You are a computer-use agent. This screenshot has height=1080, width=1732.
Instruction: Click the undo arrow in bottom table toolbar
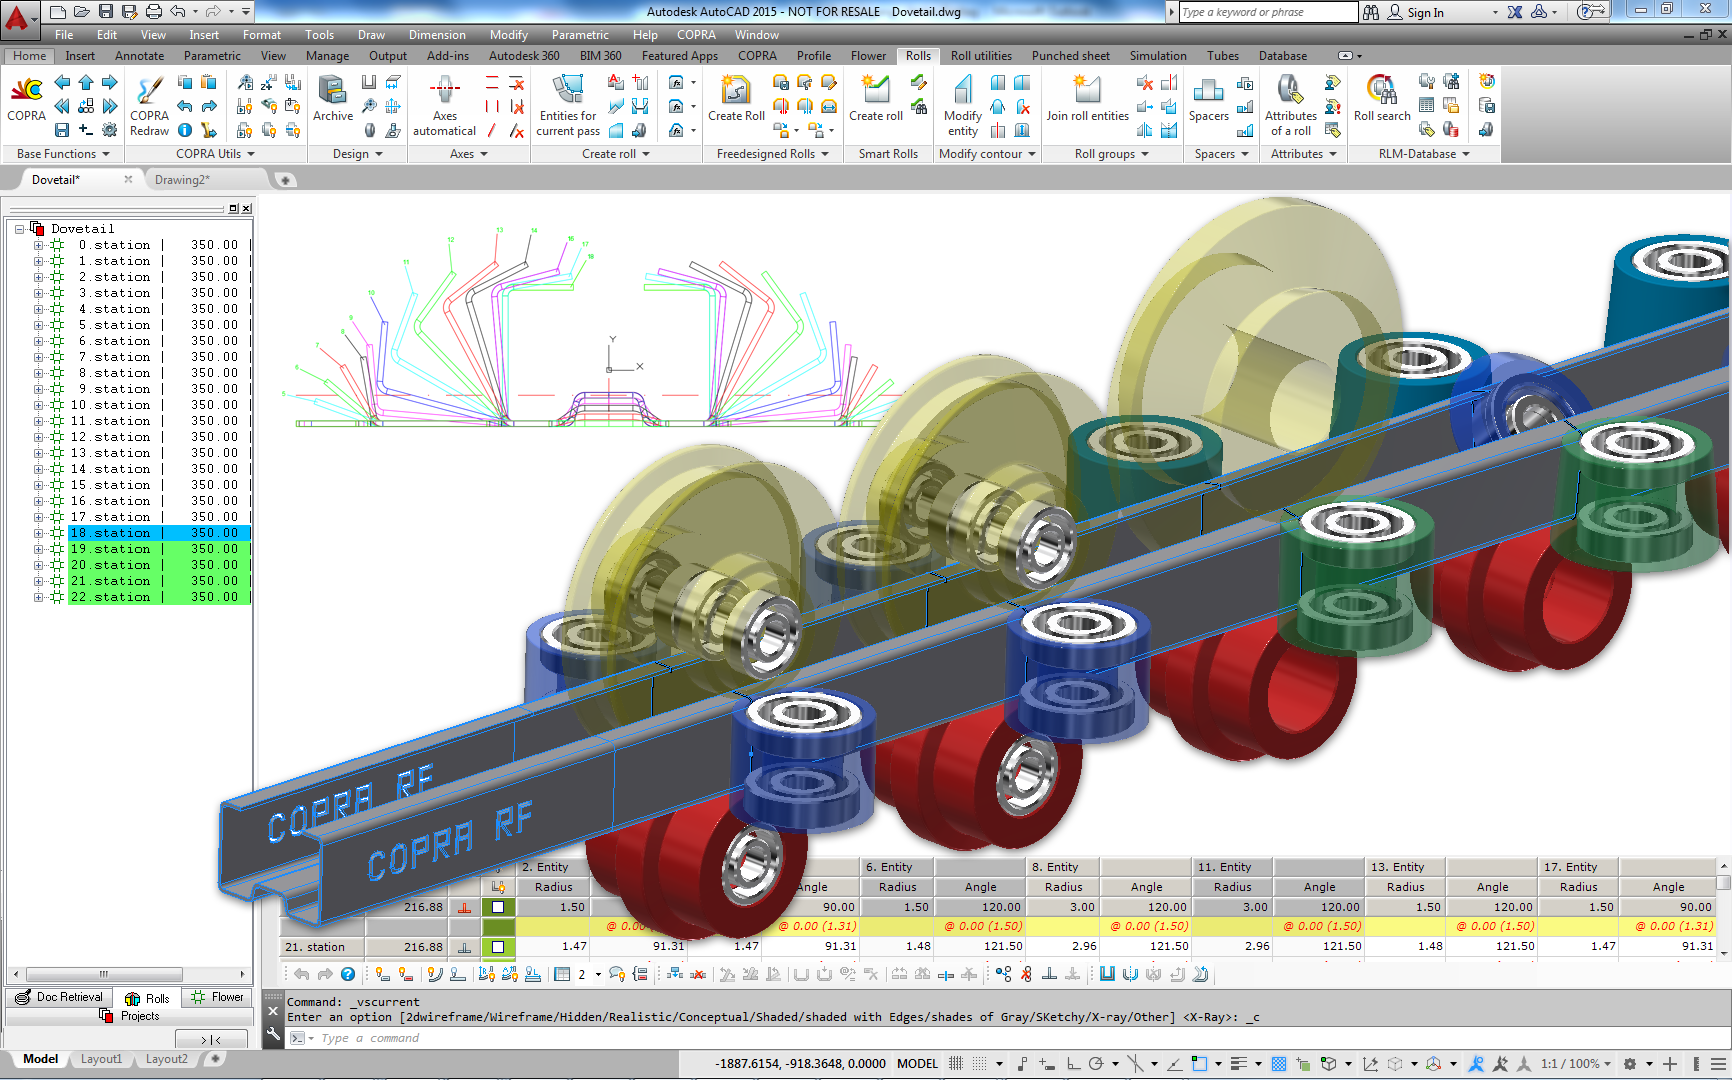click(301, 974)
